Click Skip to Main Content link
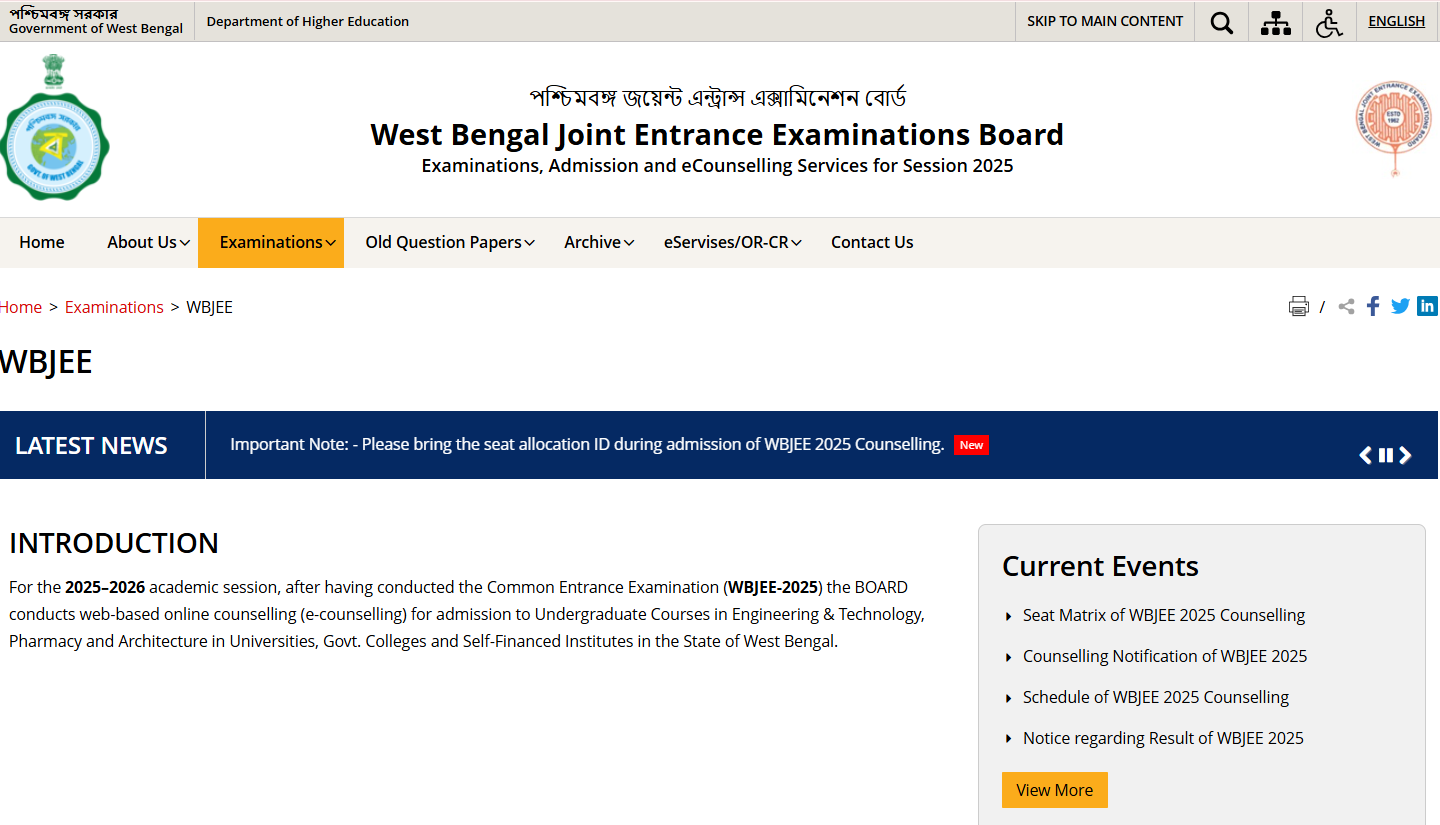Viewport: 1440px width, 825px height. pyautogui.click(x=1105, y=21)
